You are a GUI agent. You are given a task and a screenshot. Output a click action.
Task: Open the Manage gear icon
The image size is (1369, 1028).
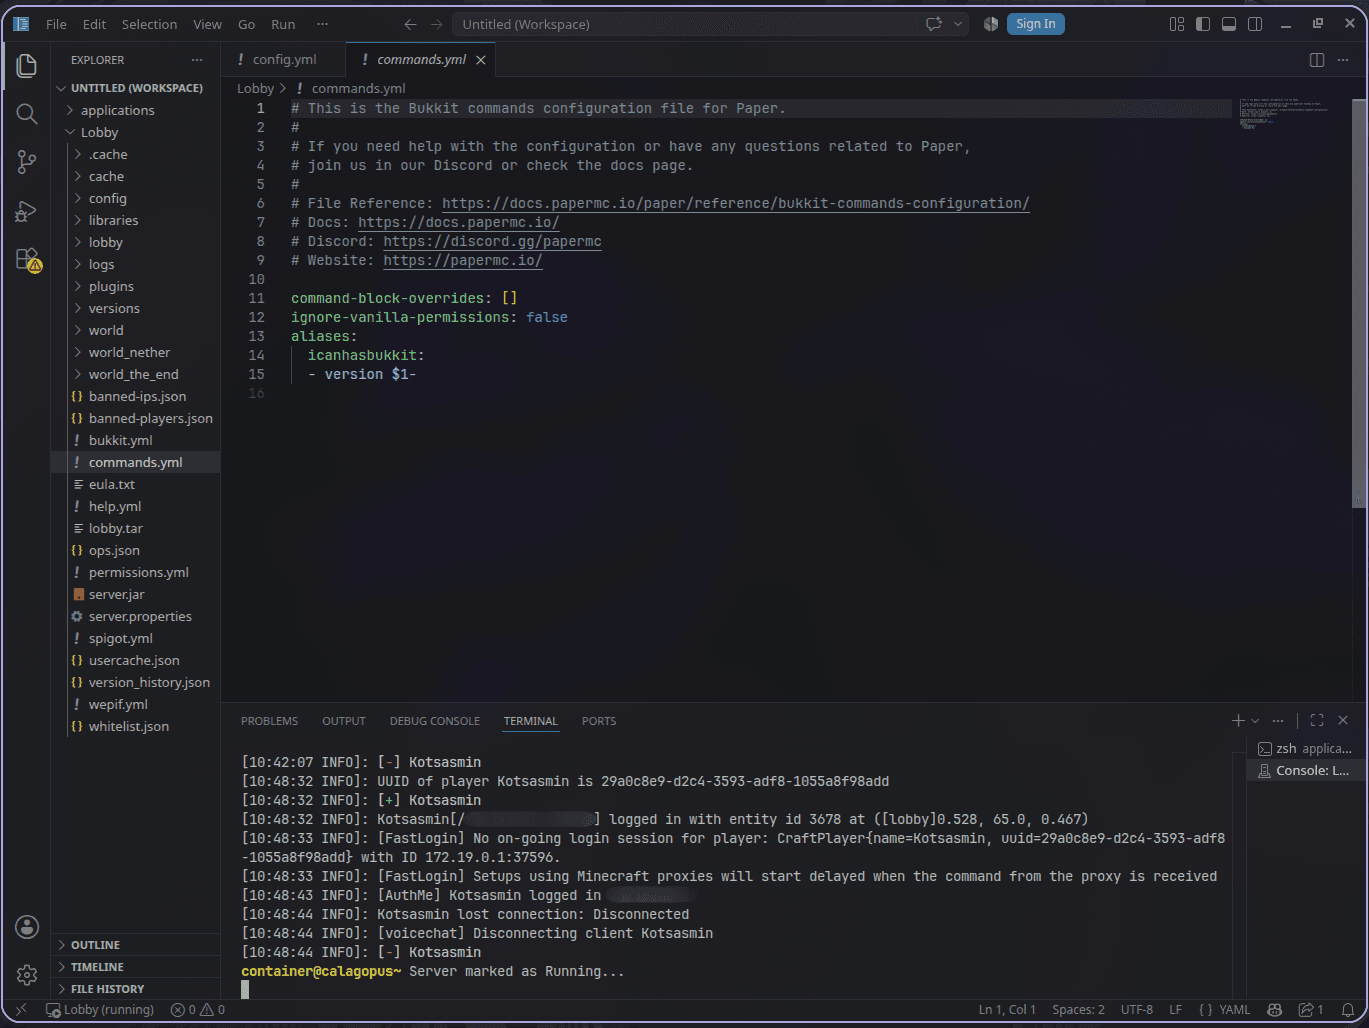coord(27,975)
